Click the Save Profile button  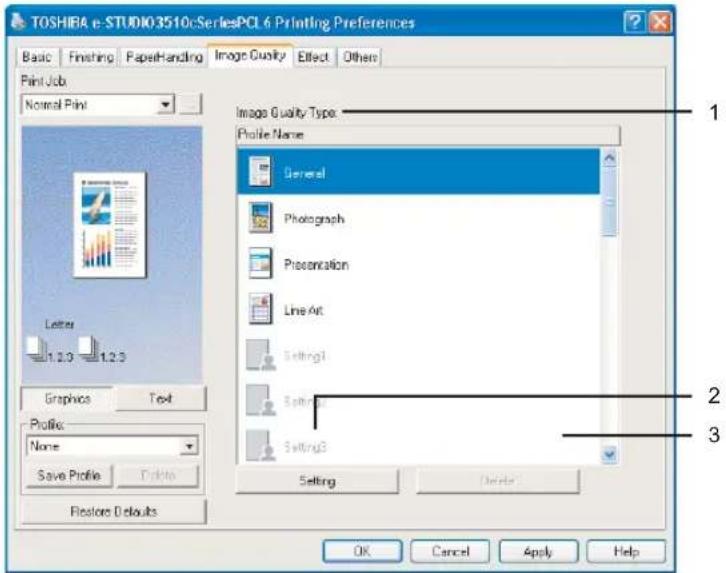[x=69, y=475]
